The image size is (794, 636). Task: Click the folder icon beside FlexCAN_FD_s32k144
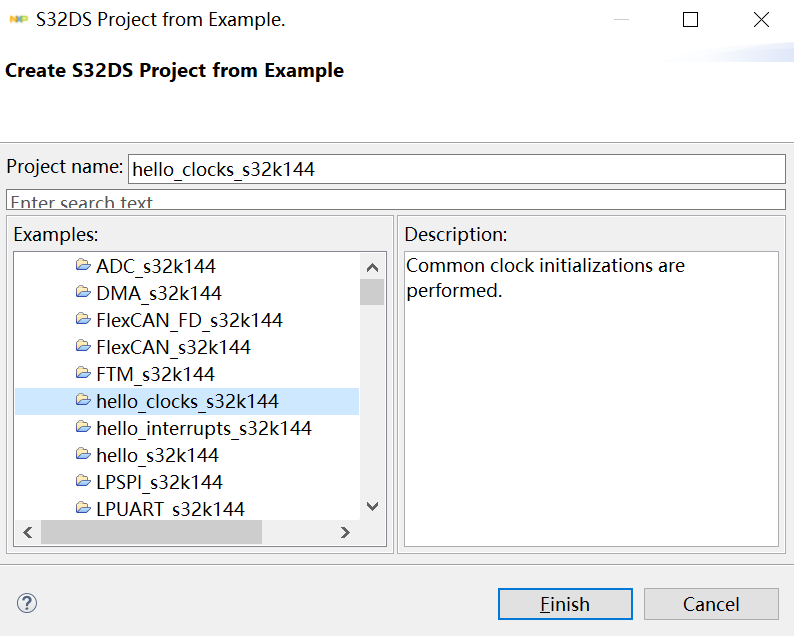(x=83, y=320)
